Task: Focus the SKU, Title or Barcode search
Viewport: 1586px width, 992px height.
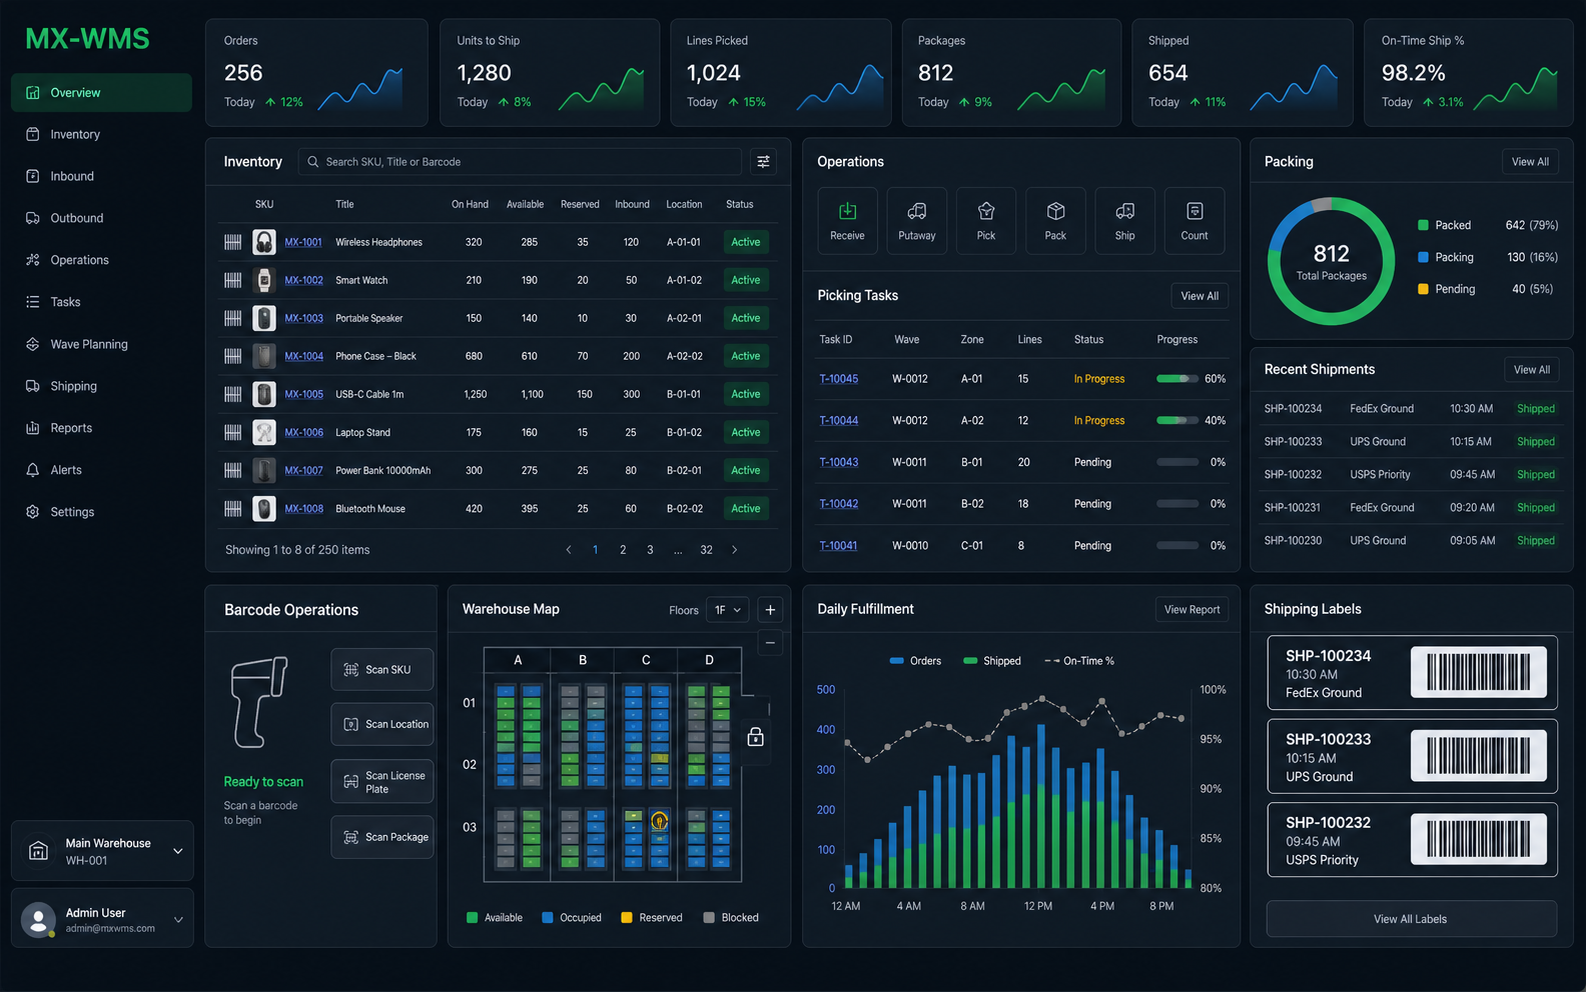Action: point(520,162)
